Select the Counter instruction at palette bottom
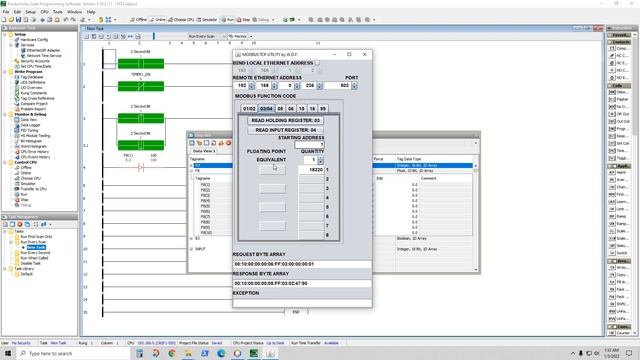Image resolution: width=640 pixels, height=360 pixels. click(x=619, y=333)
